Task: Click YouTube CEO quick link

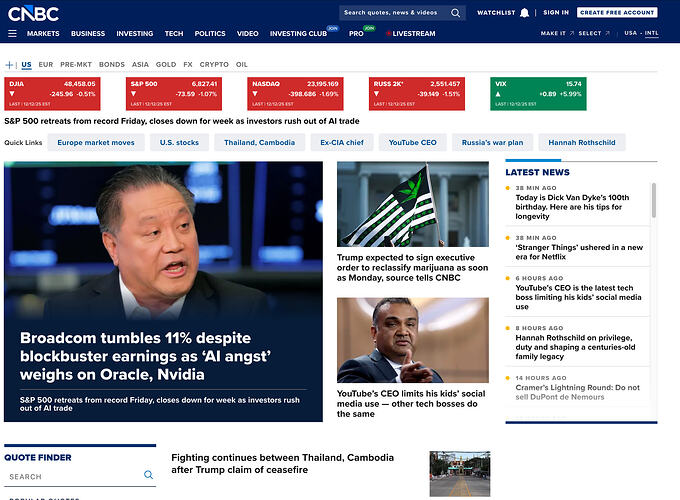Action: [412, 142]
